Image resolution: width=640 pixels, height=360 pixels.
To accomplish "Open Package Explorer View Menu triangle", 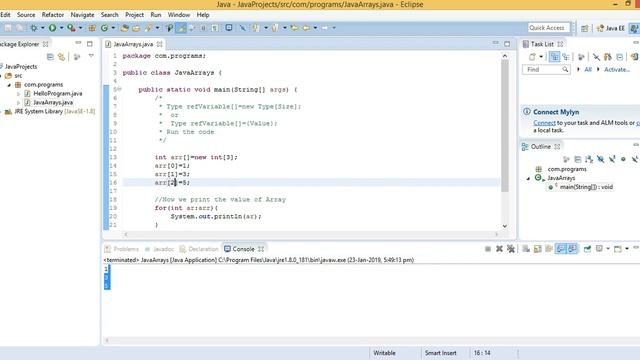I will click(x=91, y=56).
